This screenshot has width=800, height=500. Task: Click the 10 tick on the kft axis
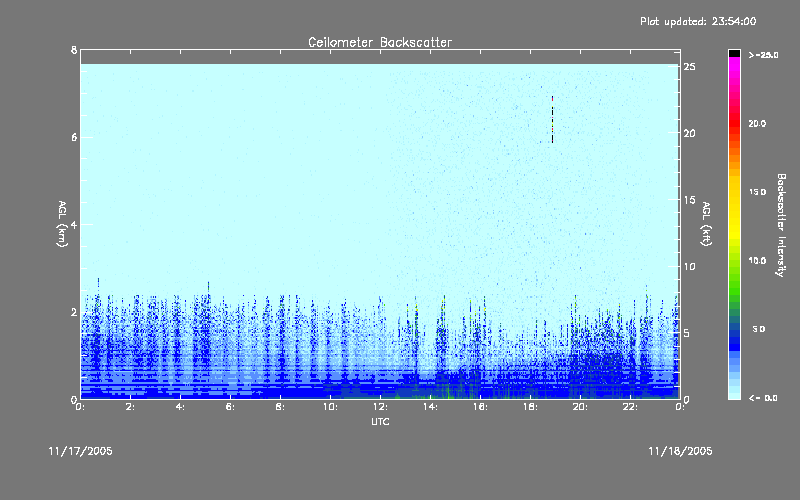690,266
